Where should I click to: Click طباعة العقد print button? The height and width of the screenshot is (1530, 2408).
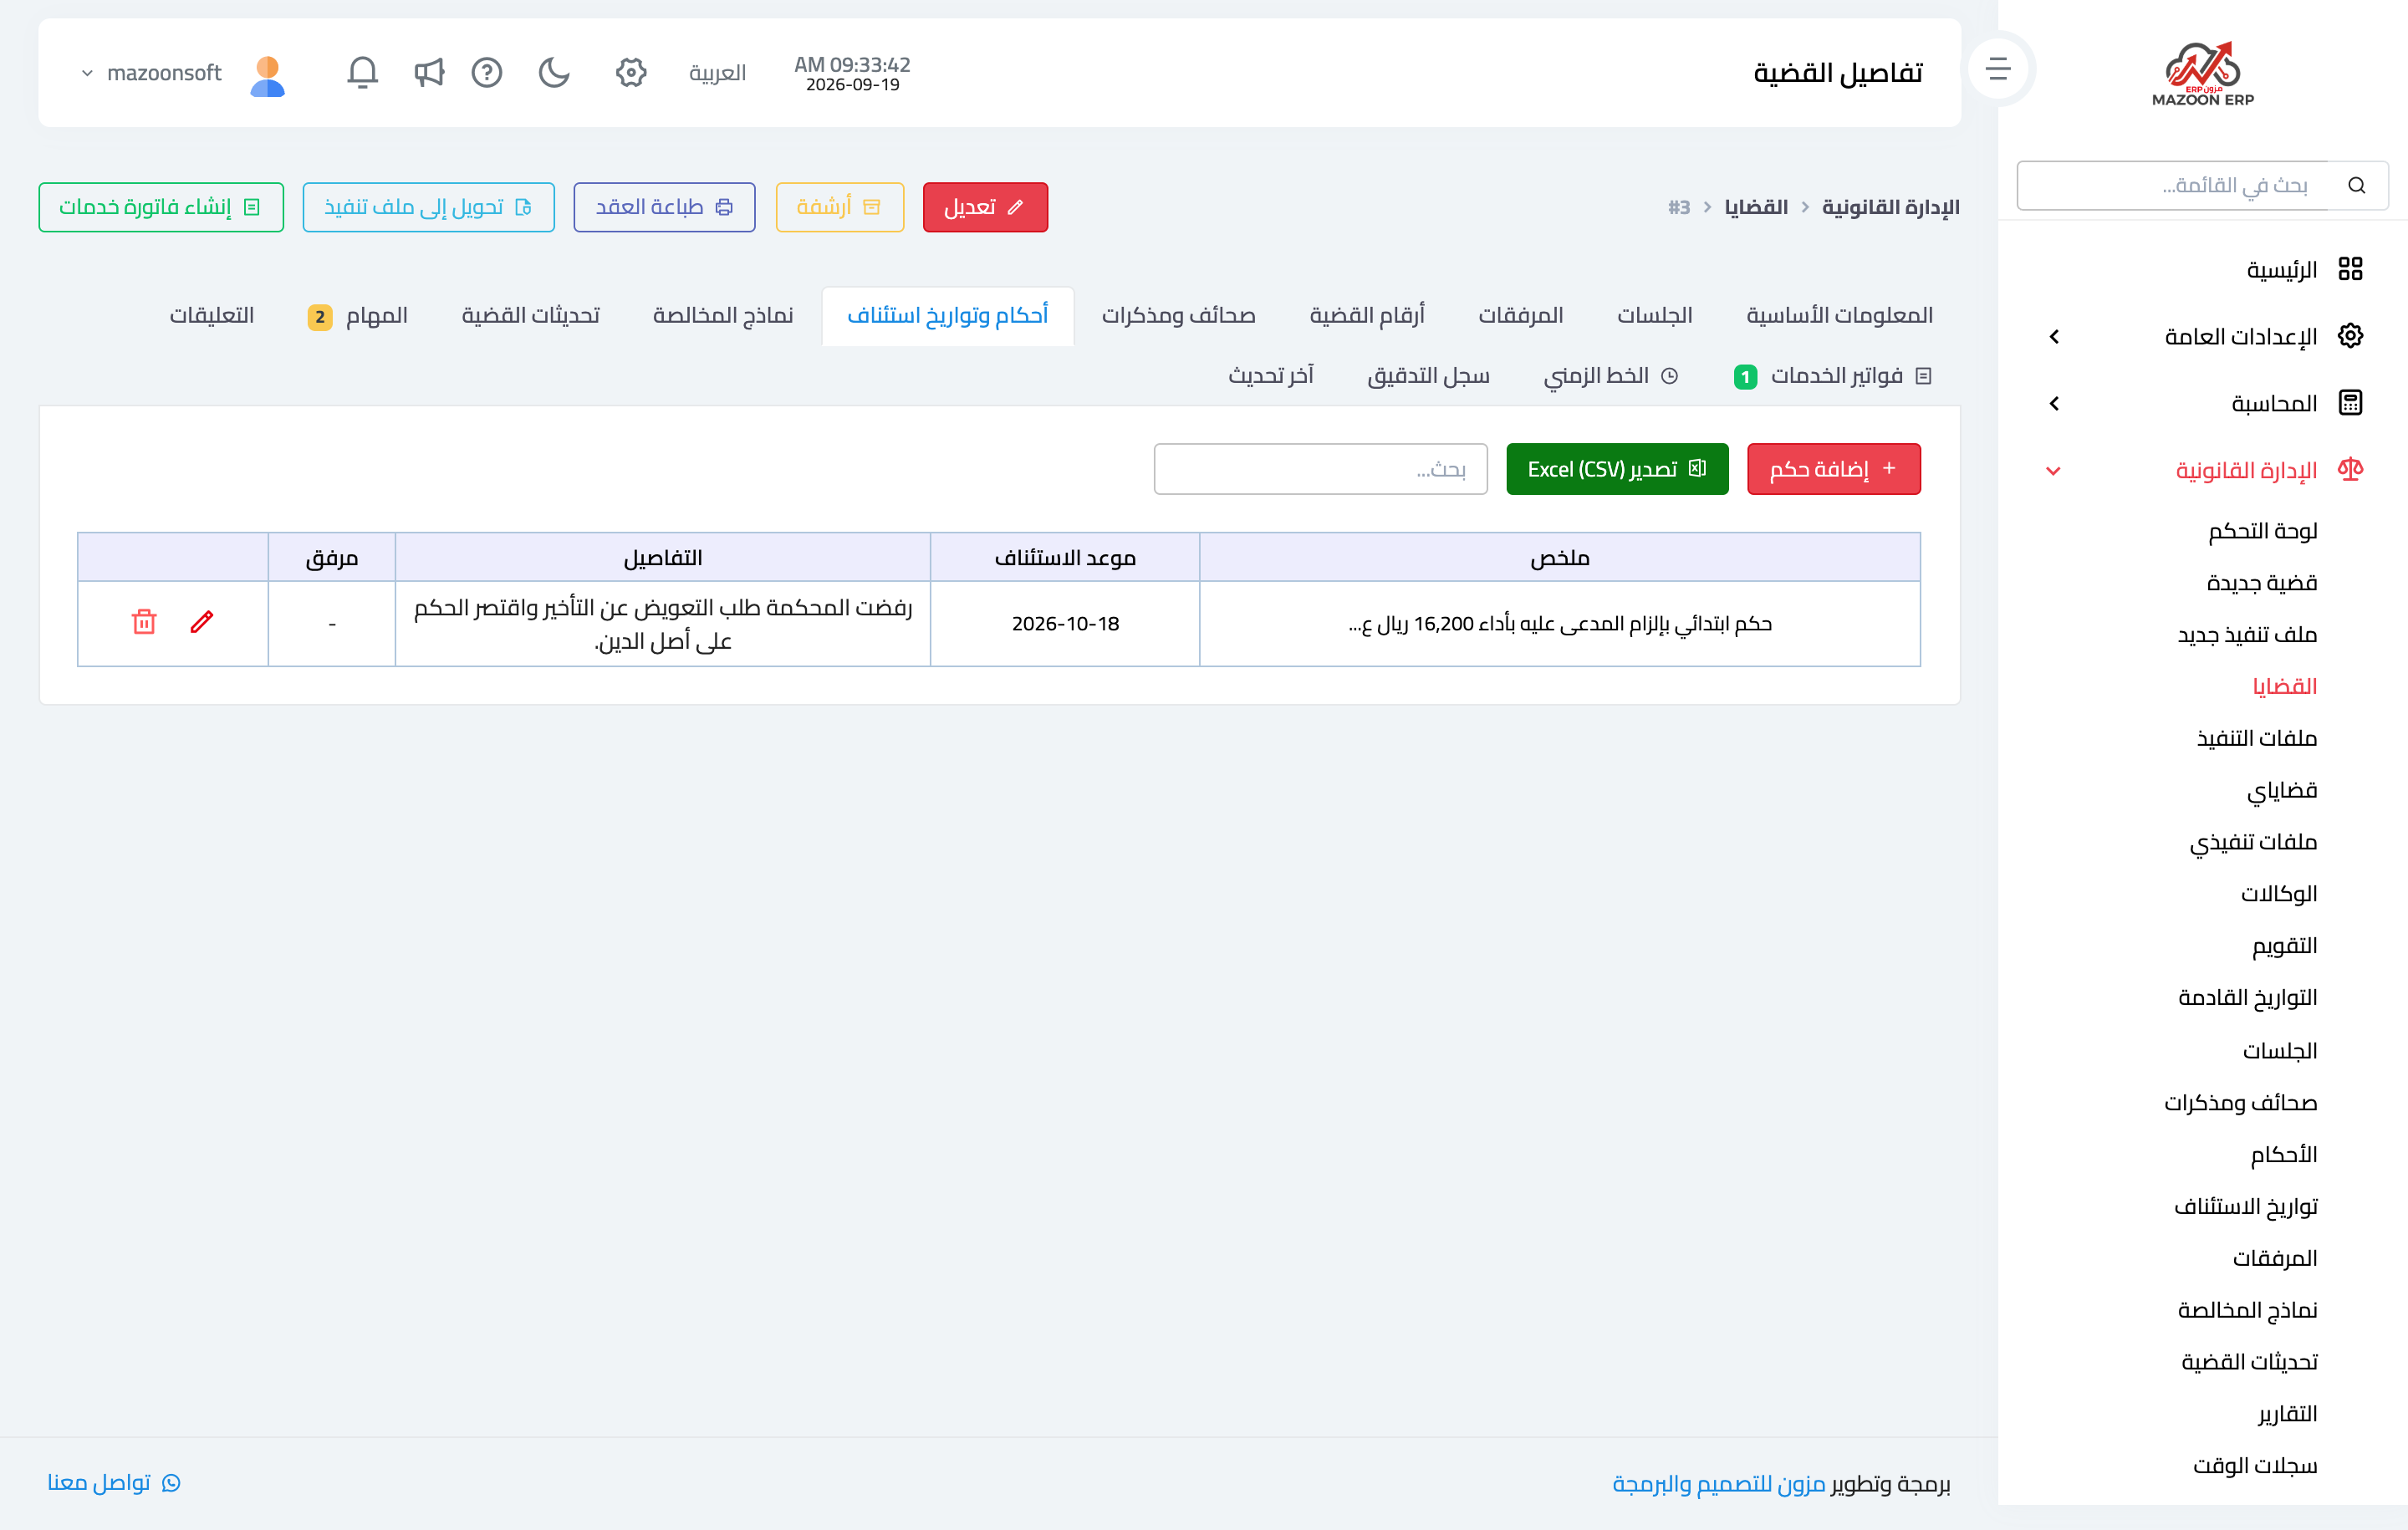[664, 207]
